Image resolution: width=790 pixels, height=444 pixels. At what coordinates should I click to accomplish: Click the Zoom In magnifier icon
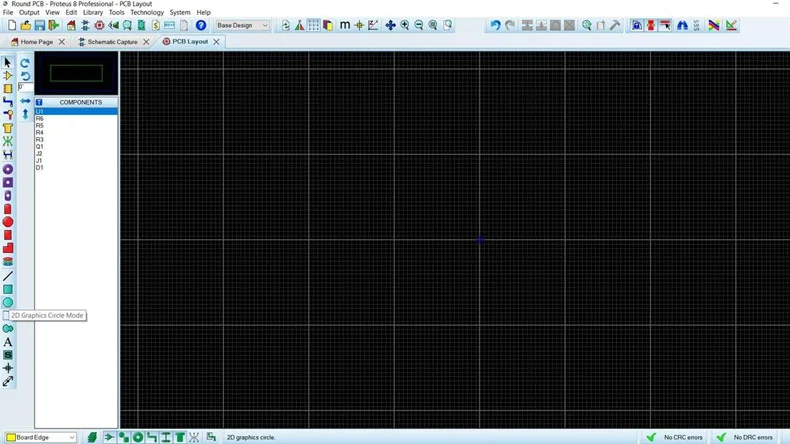tap(405, 25)
